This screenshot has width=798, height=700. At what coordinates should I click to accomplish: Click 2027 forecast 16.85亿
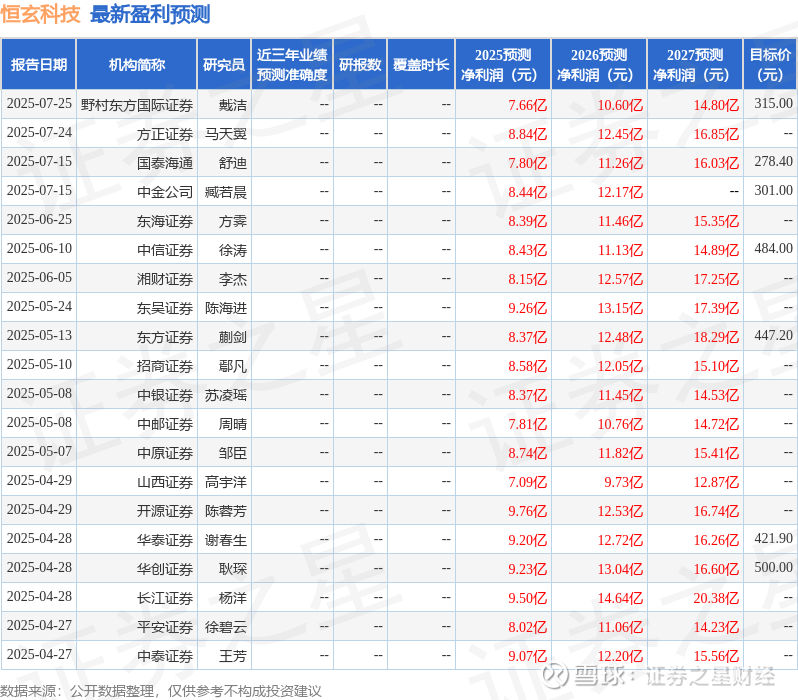click(717, 134)
